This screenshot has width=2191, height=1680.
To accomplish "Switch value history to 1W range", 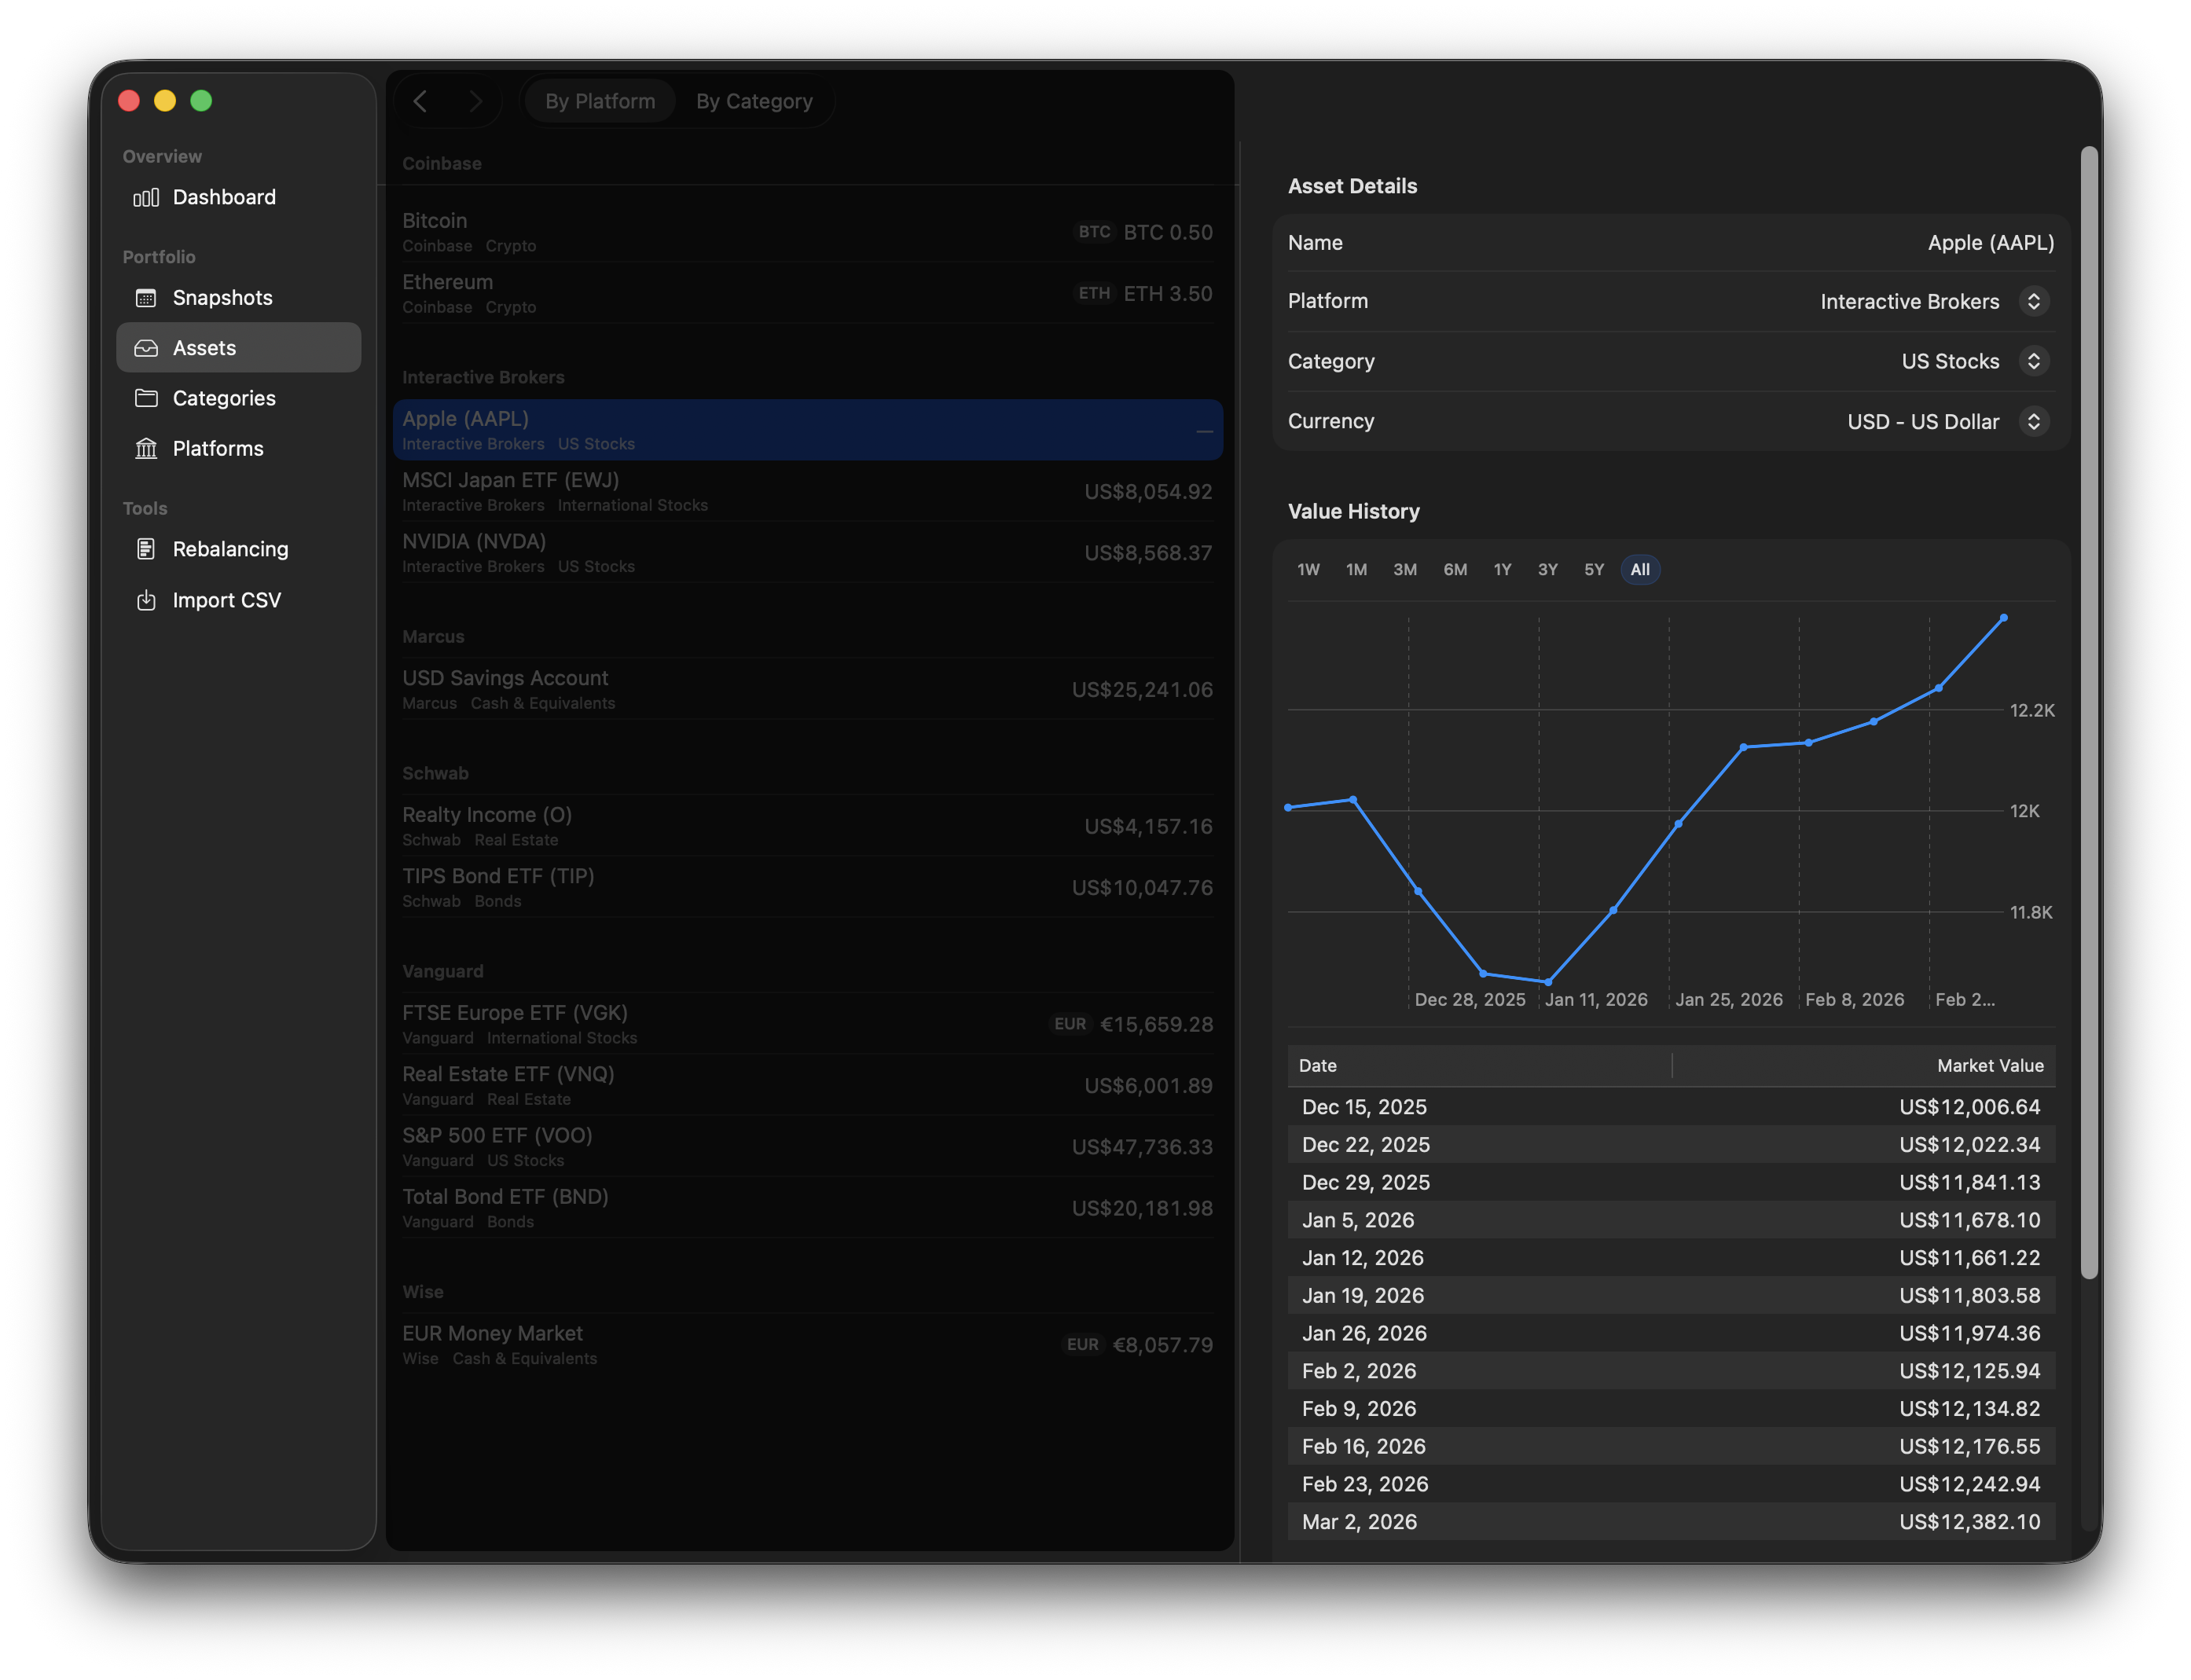I will click(1308, 569).
